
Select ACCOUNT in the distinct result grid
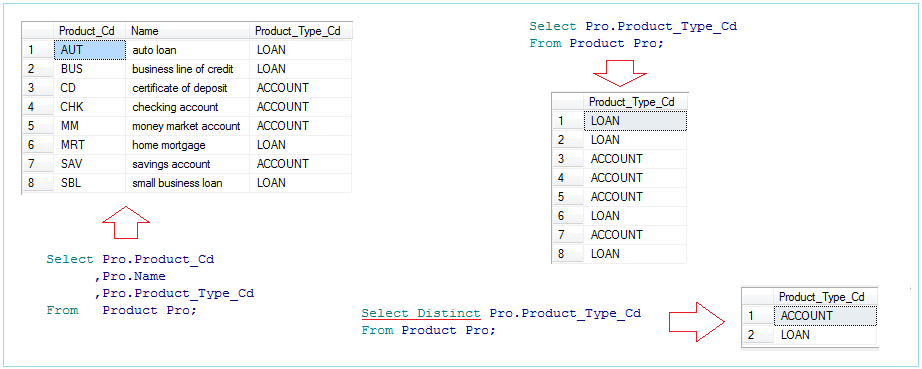pos(826,316)
